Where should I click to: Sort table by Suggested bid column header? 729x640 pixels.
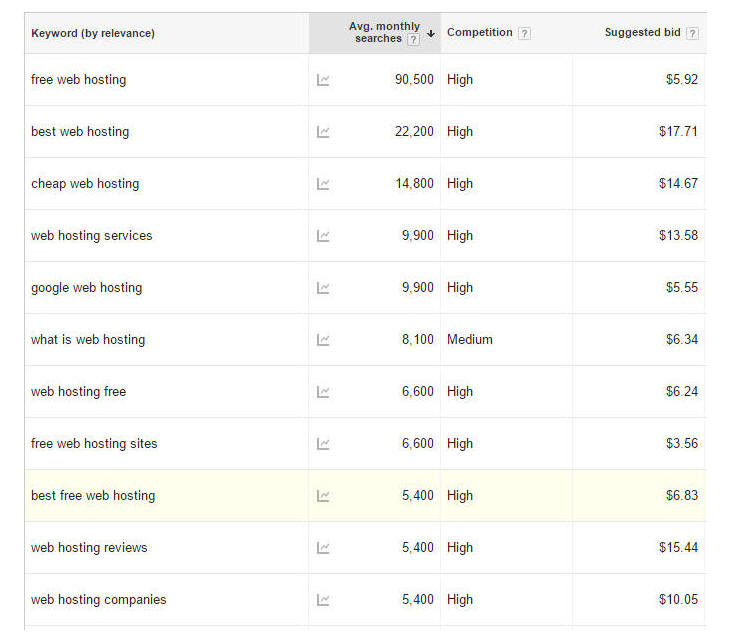(x=642, y=33)
